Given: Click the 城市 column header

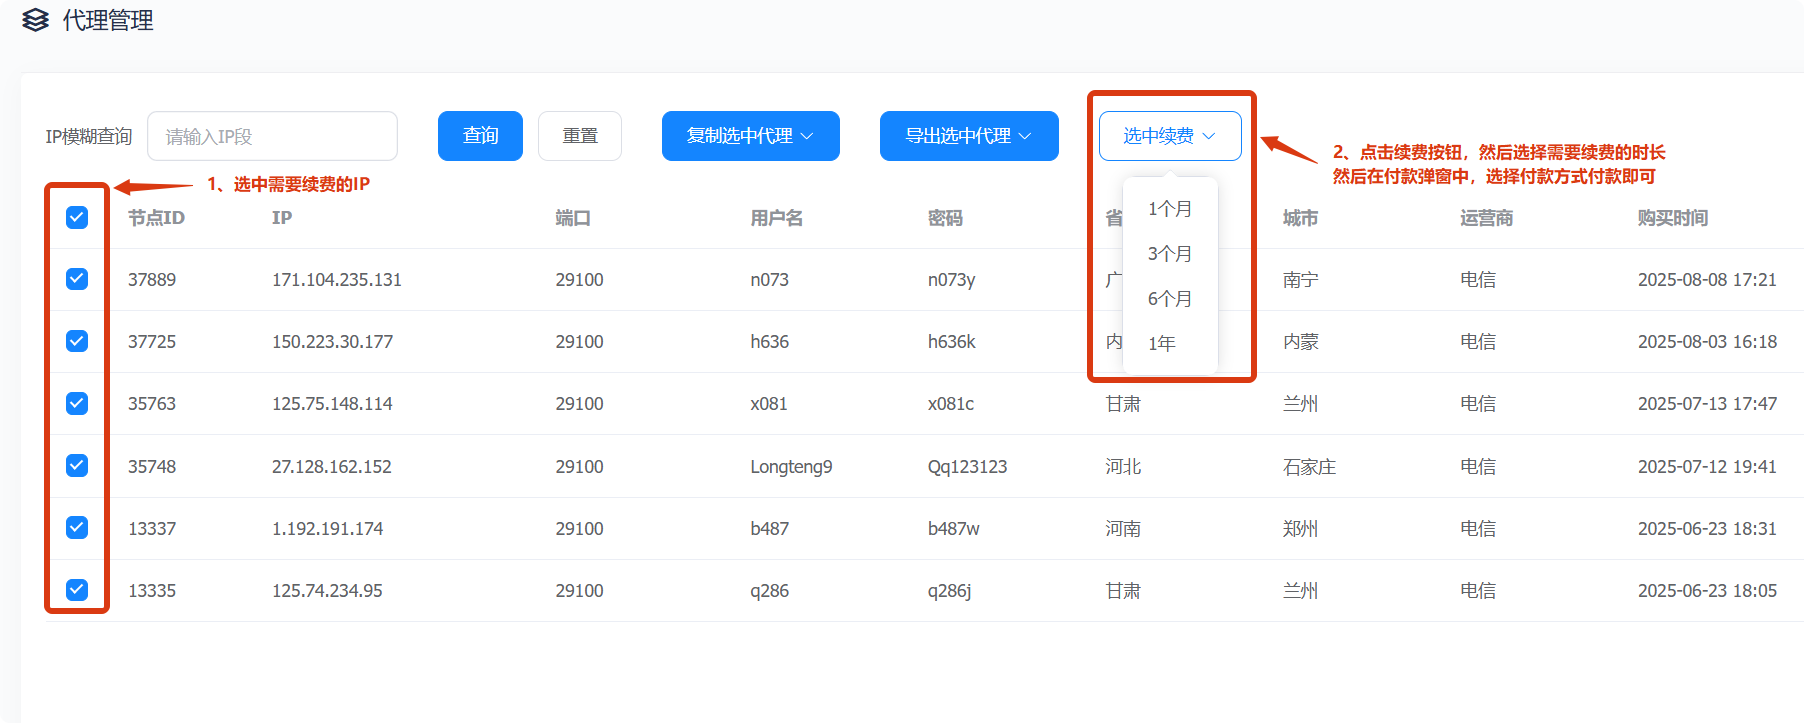Looking at the screenshot, I should [1300, 218].
